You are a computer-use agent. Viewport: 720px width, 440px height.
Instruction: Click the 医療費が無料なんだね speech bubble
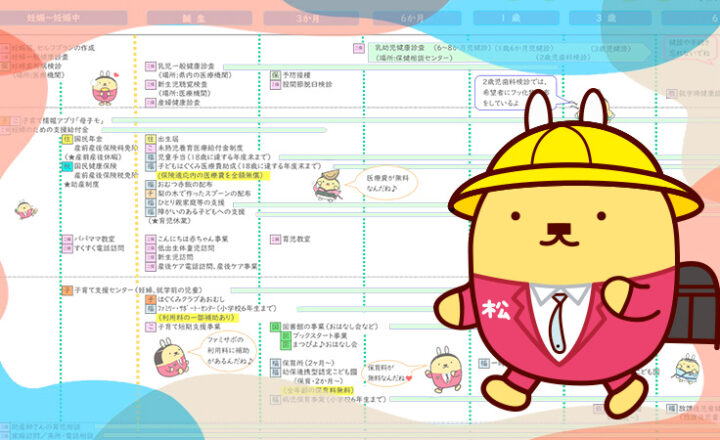387,183
